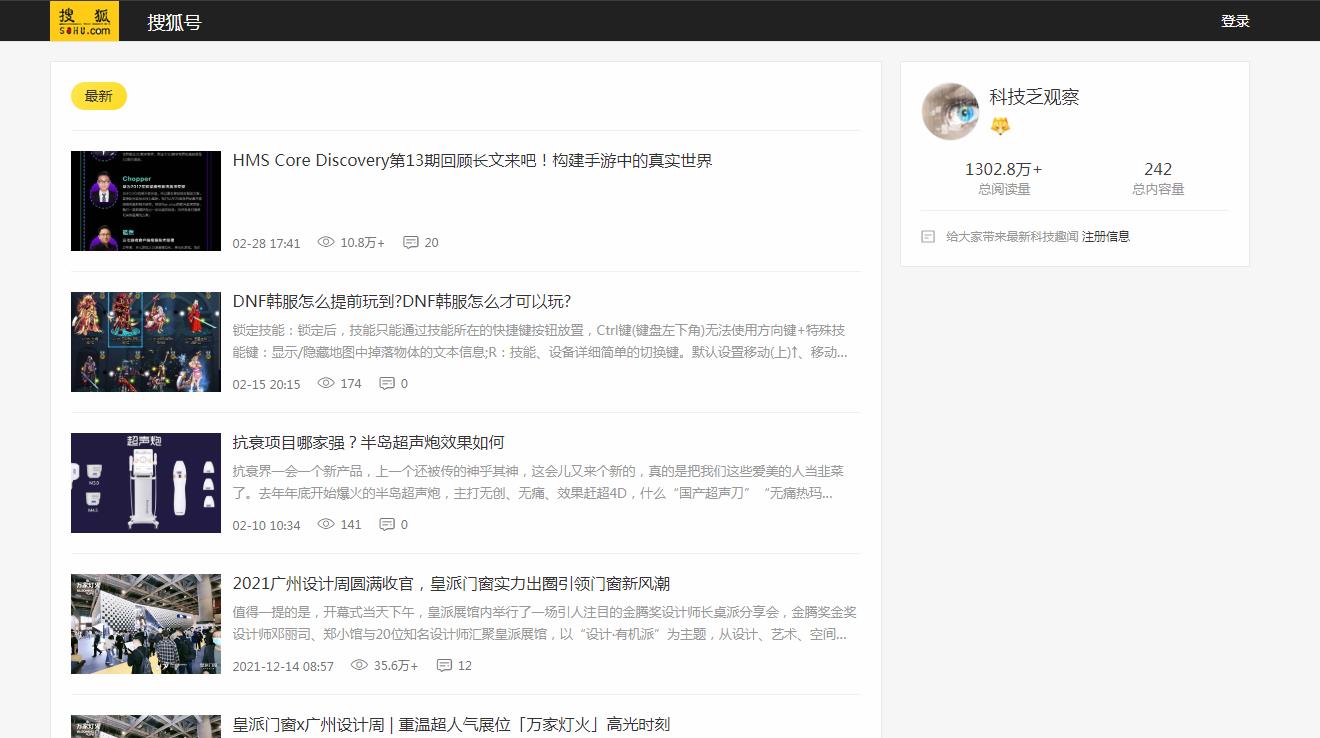Open 抗衰项目哪家强 article title
This screenshot has width=1320, height=738.
368,443
